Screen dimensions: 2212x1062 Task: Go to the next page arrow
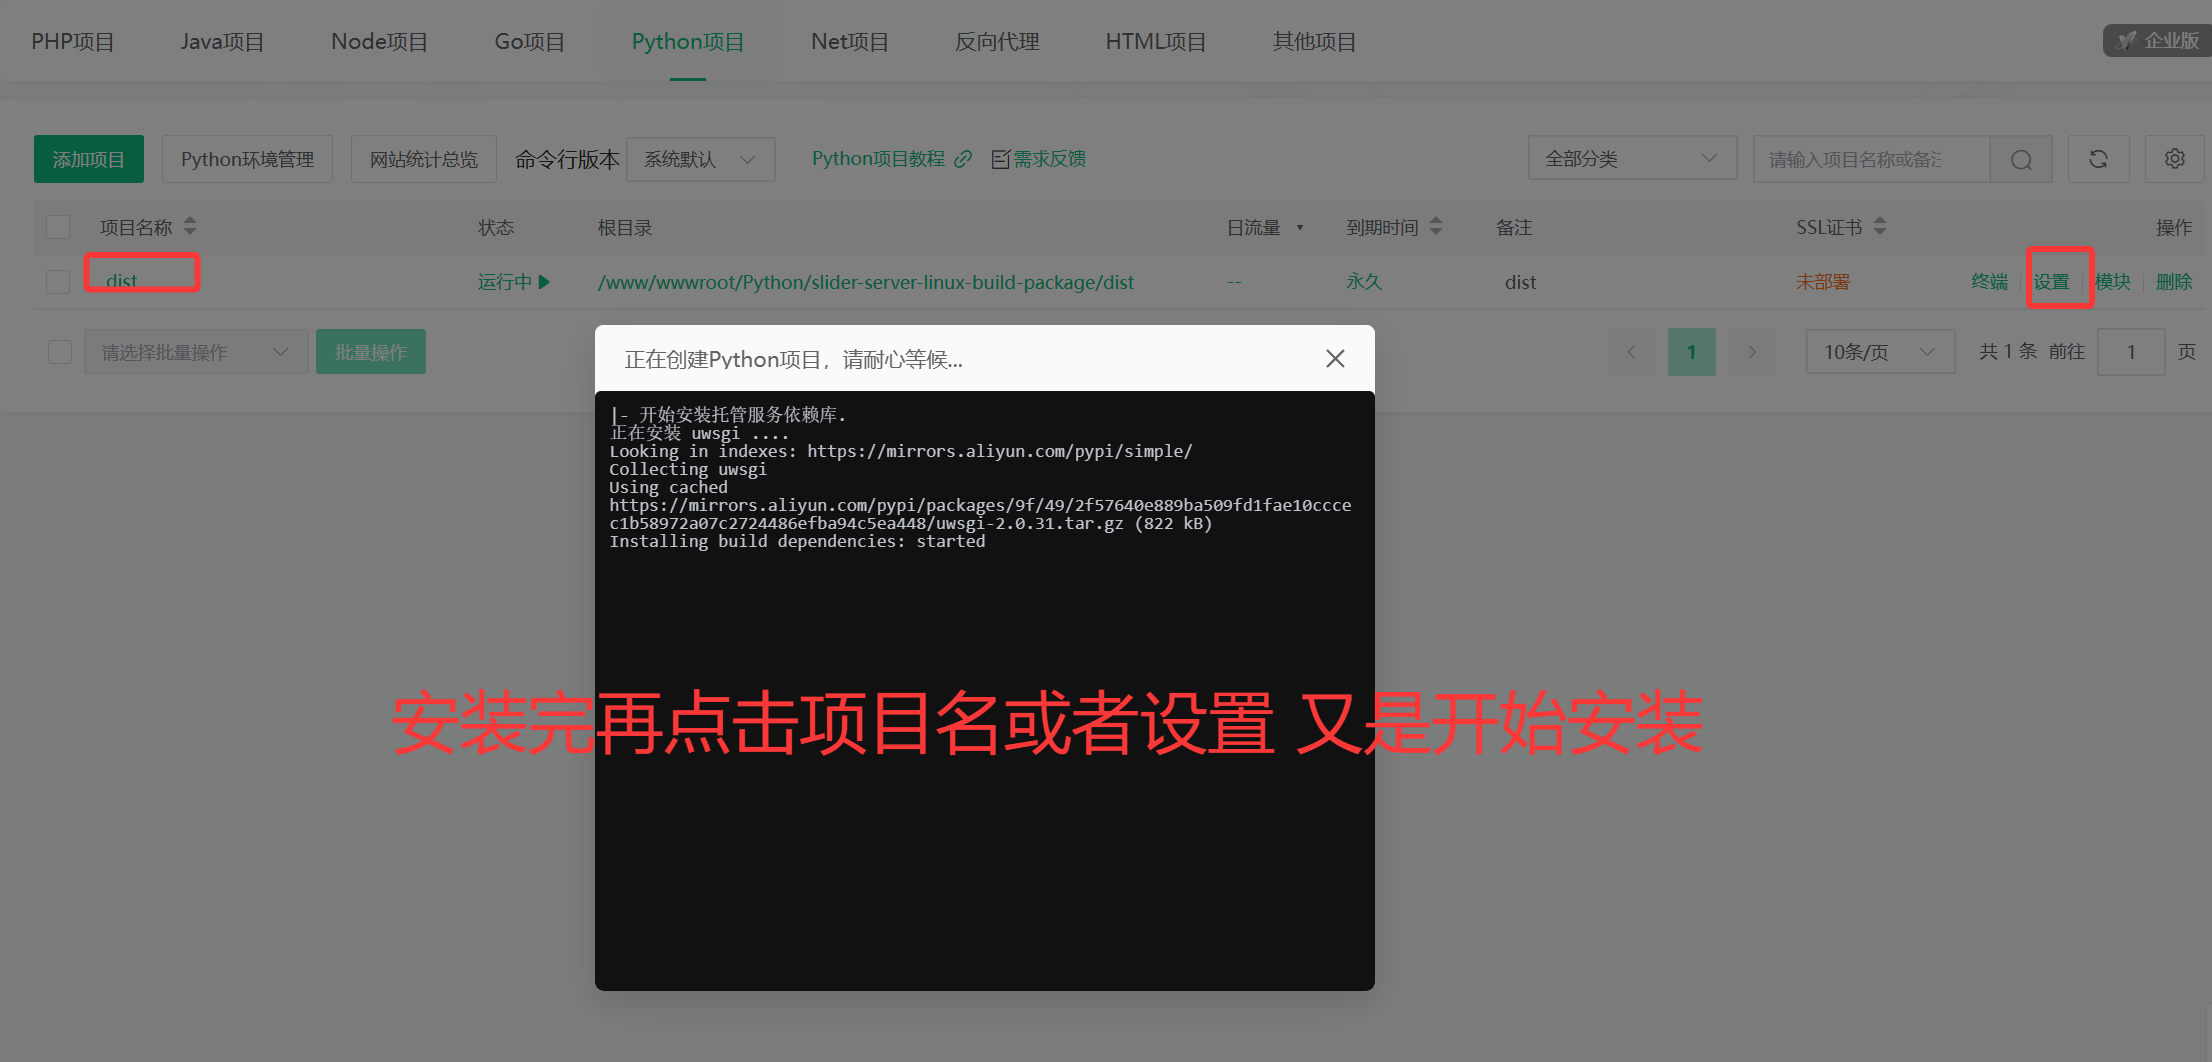pyautogui.click(x=1752, y=352)
